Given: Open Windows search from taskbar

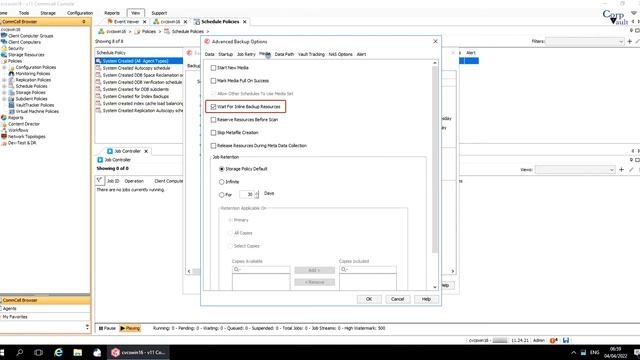Looking at the screenshot, I should tap(20, 352).
